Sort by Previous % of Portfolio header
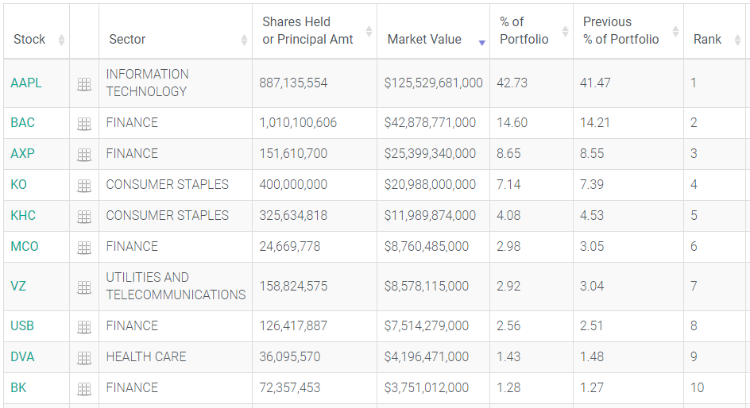 [621, 31]
